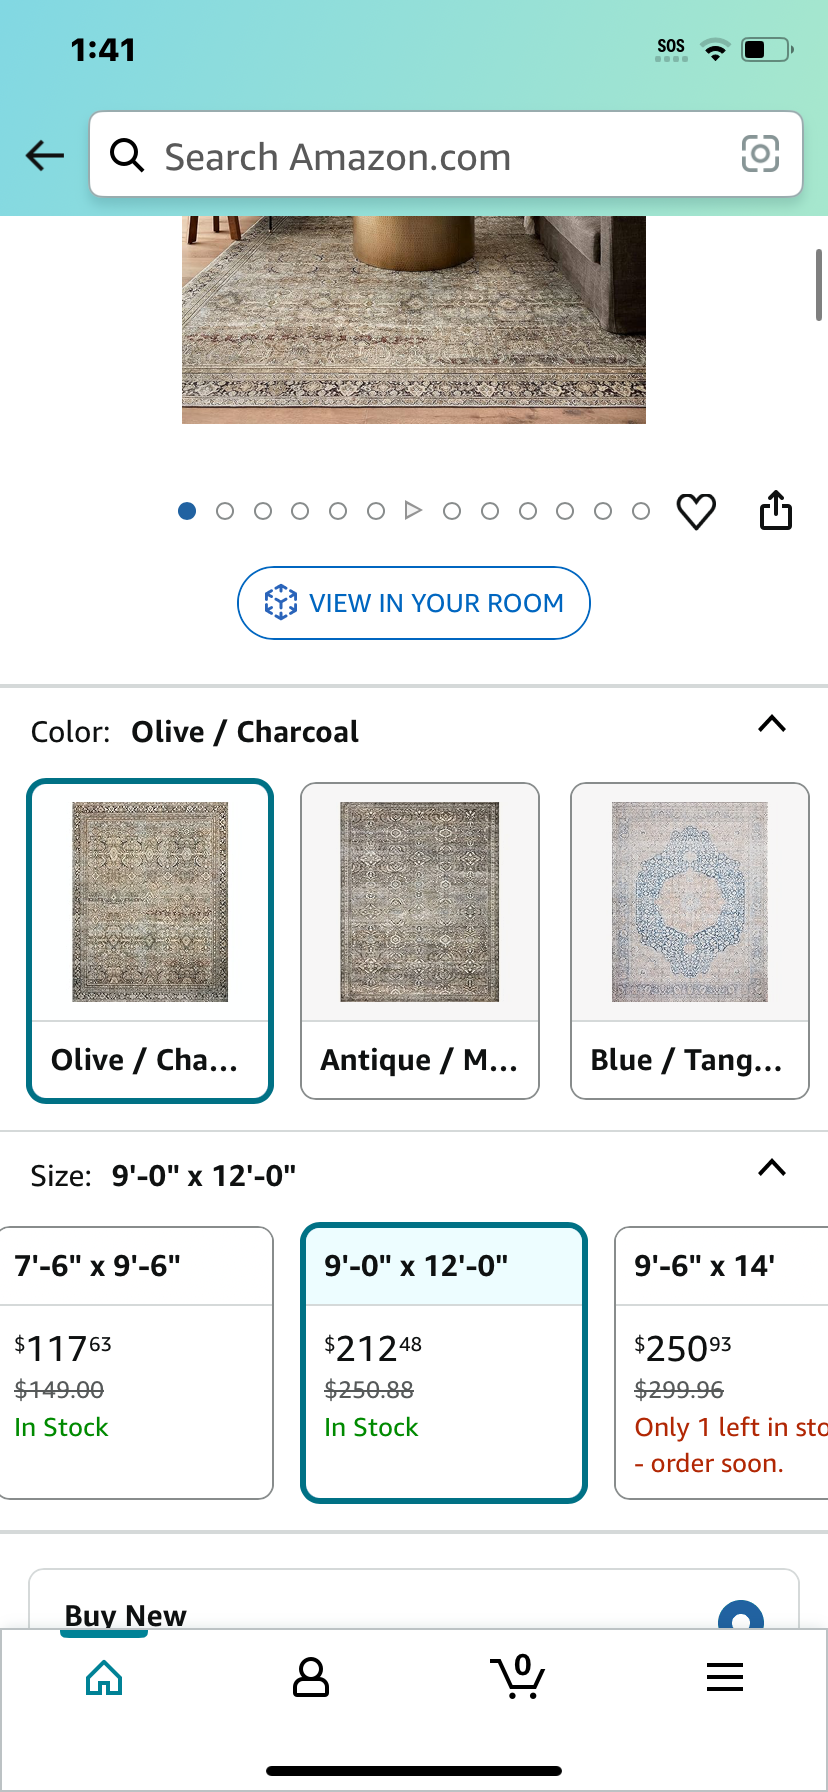
Task: Tap the rug product photo
Action: 414,320
